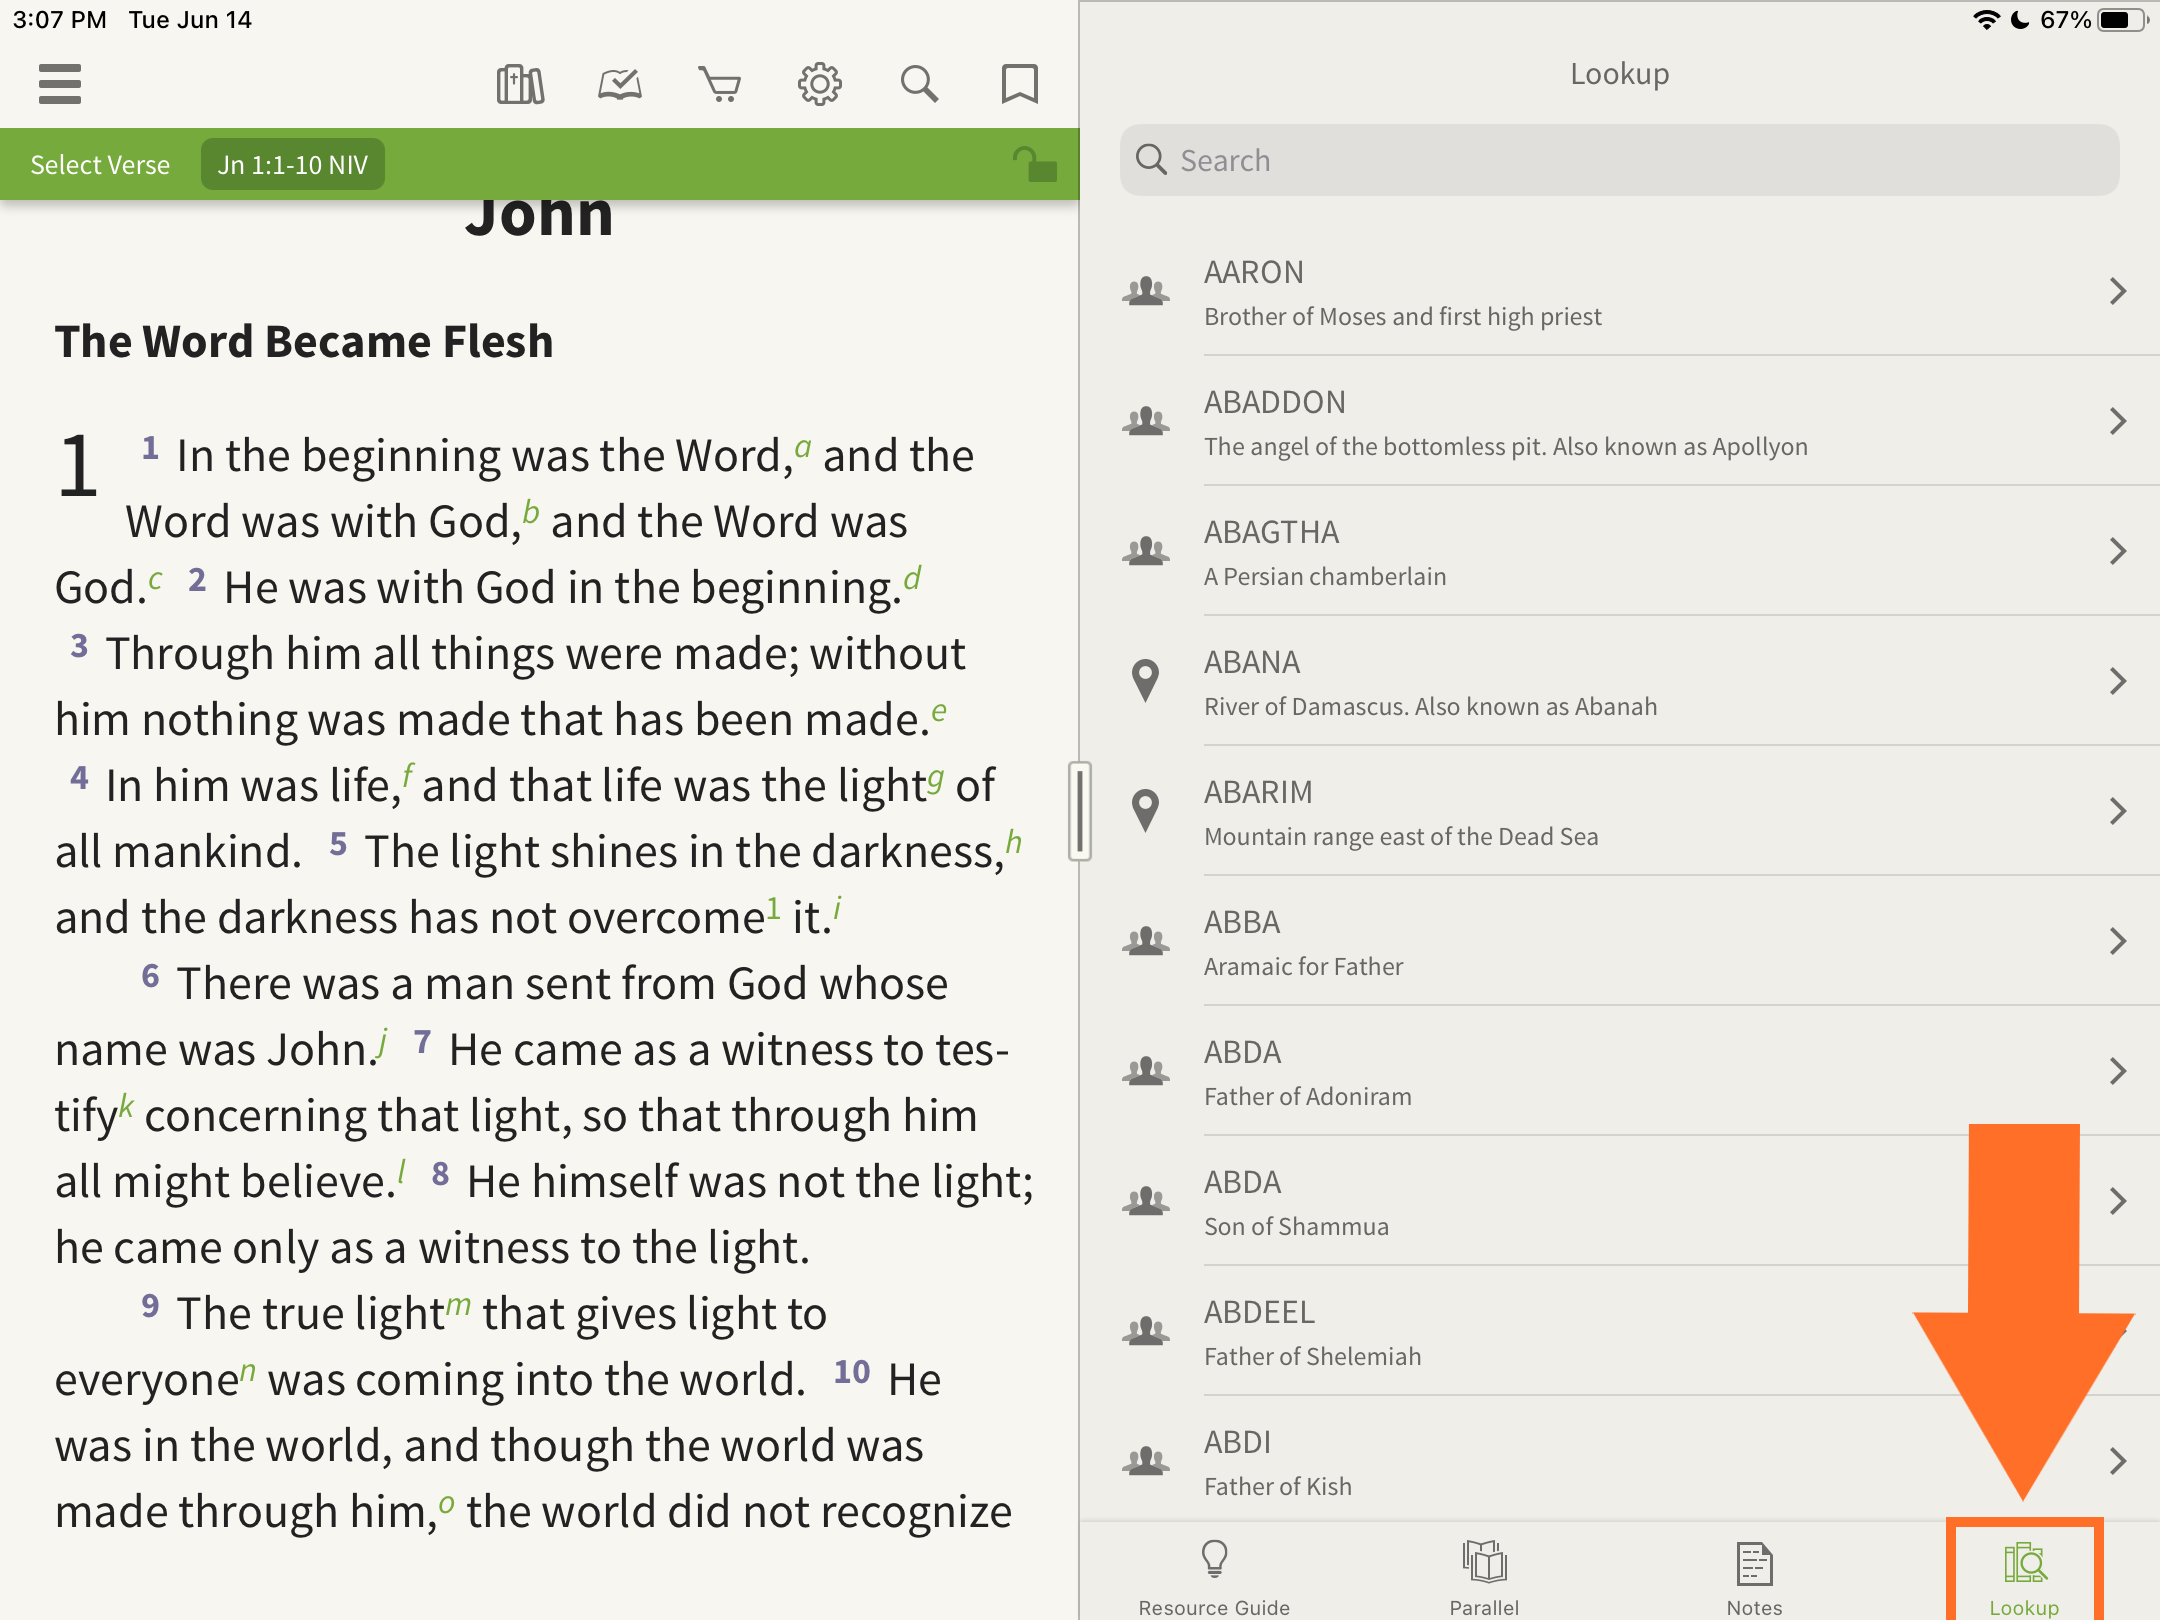Expand the ABDA Father of Adoniram chevron
The height and width of the screenshot is (1620, 2160).
click(x=2117, y=1071)
